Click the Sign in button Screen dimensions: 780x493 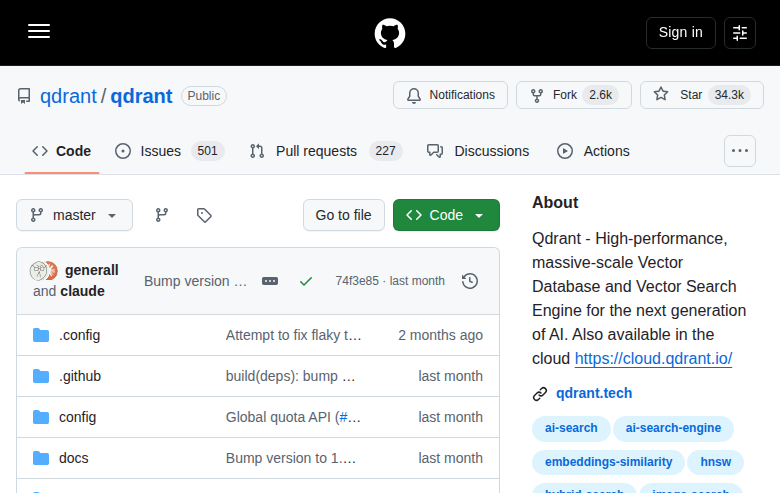pos(681,33)
